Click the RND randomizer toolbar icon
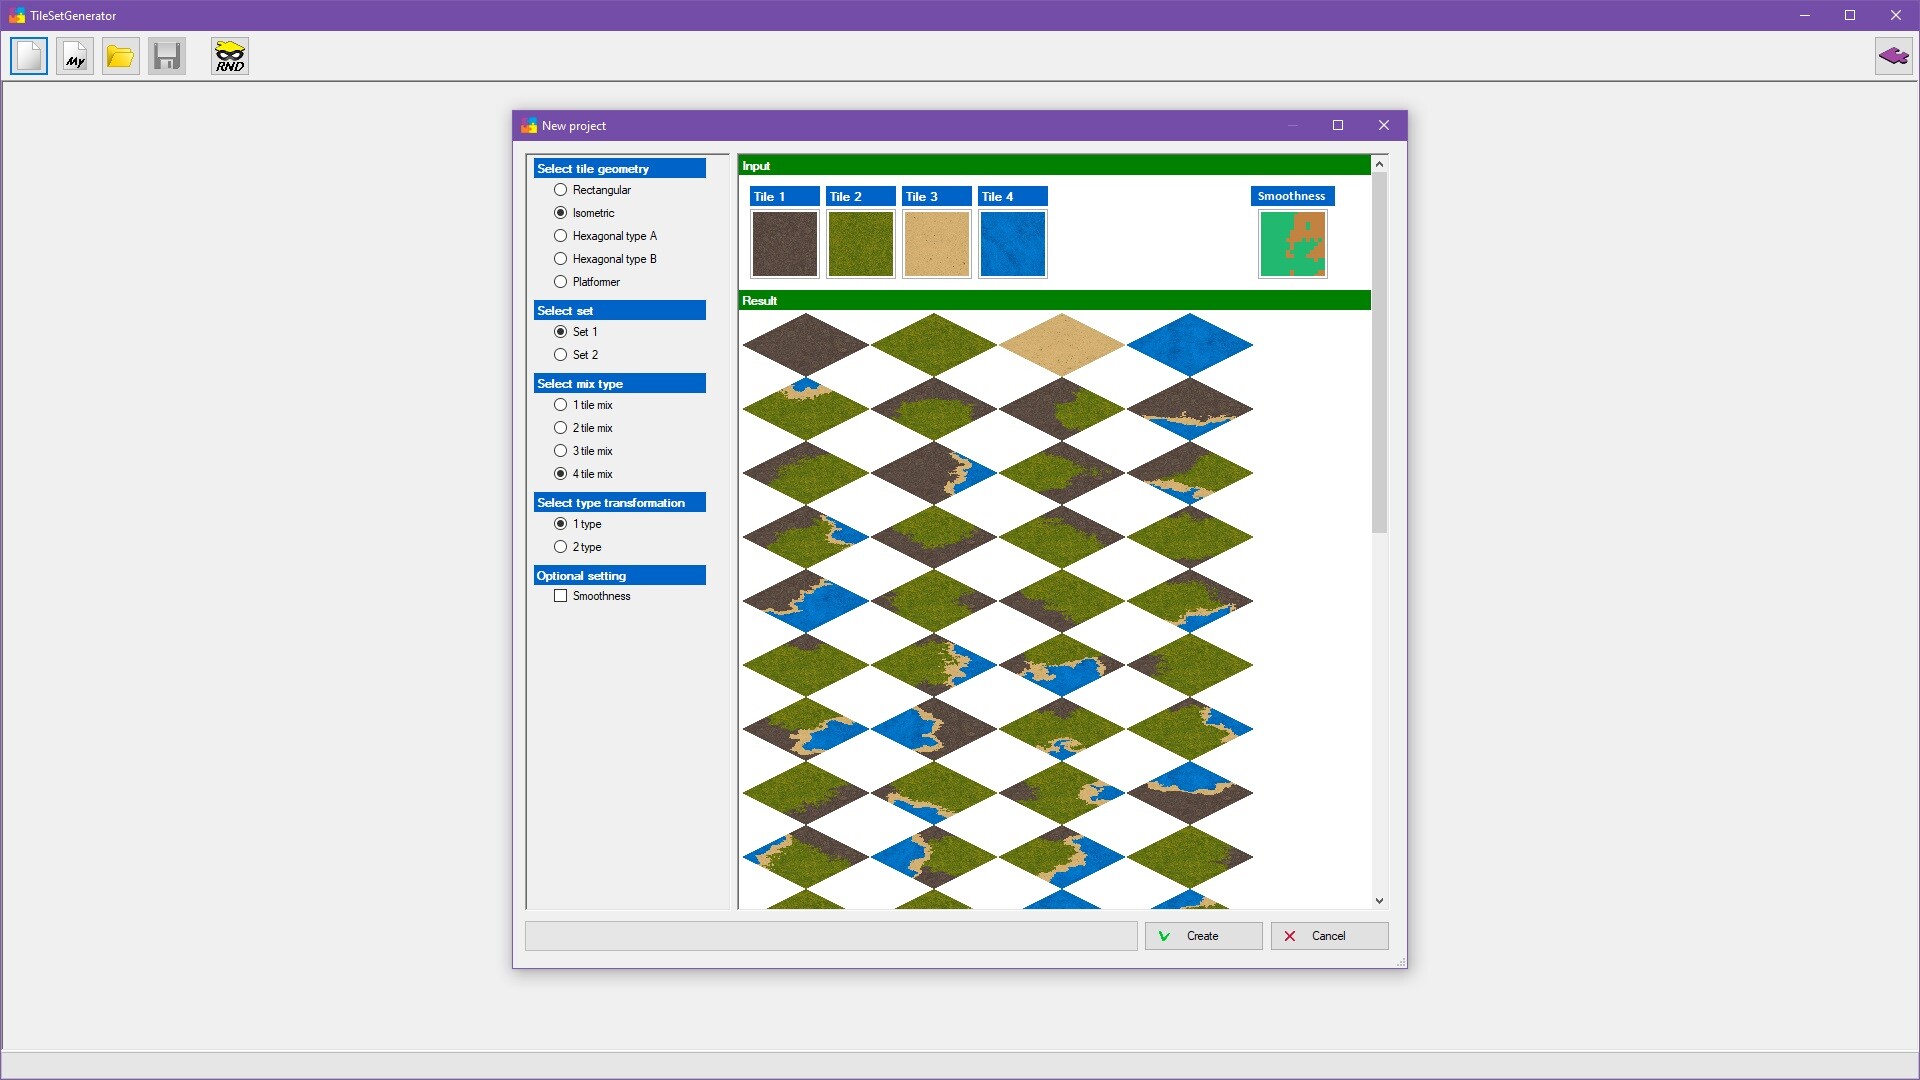 [229, 56]
